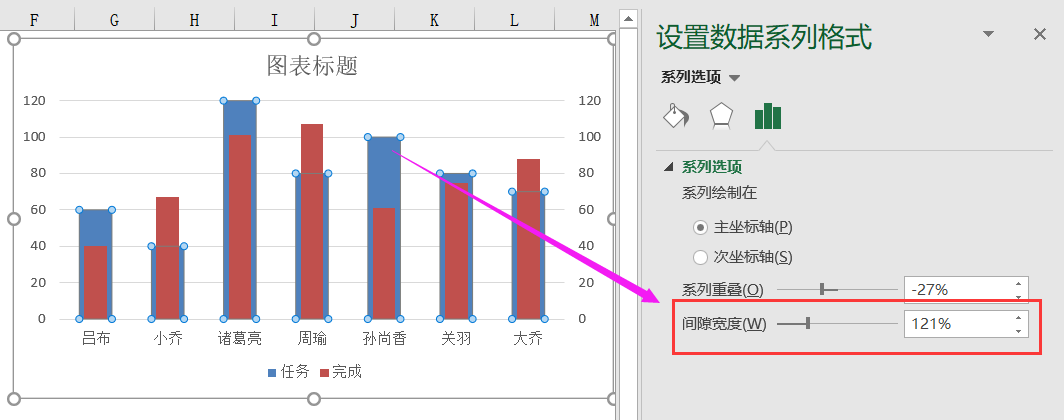Open the Fill & Line paint bucket tab
This screenshot has width=1064, height=420.
(675, 115)
